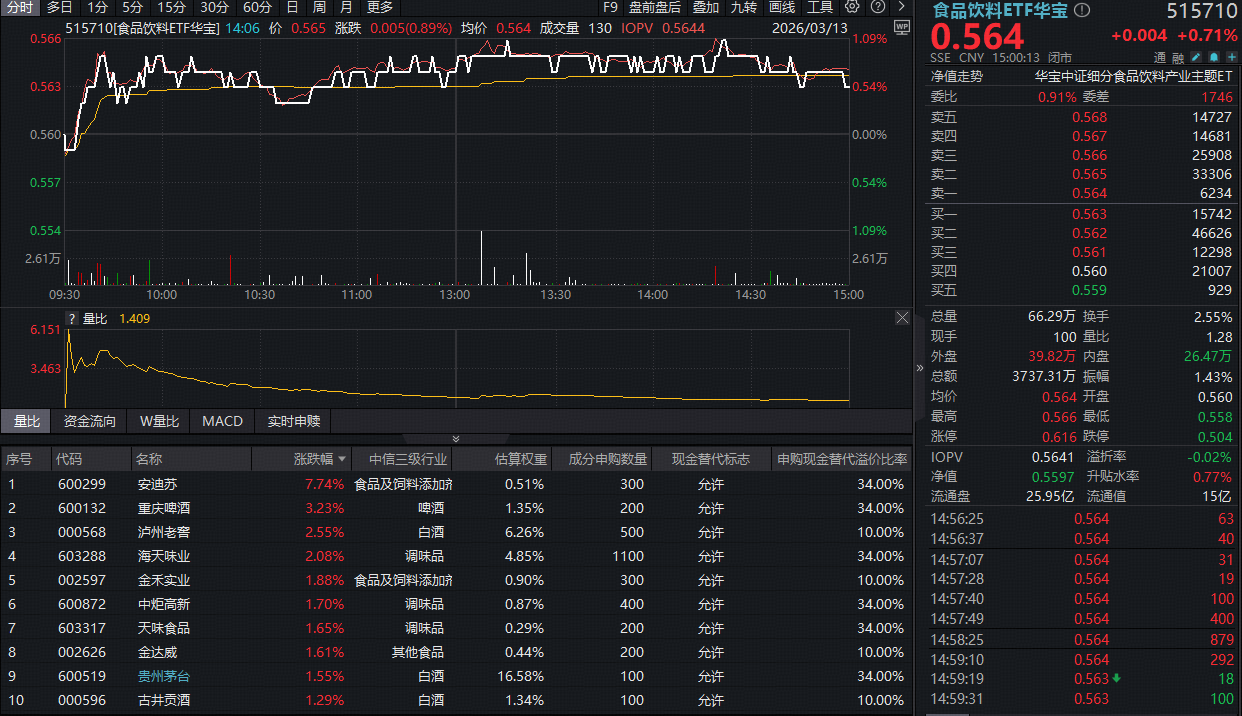The image size is (1242, 716).
Task: Click info icon beside 食品饮料ETF华宝 title
Action: [x=1082, y=11]
